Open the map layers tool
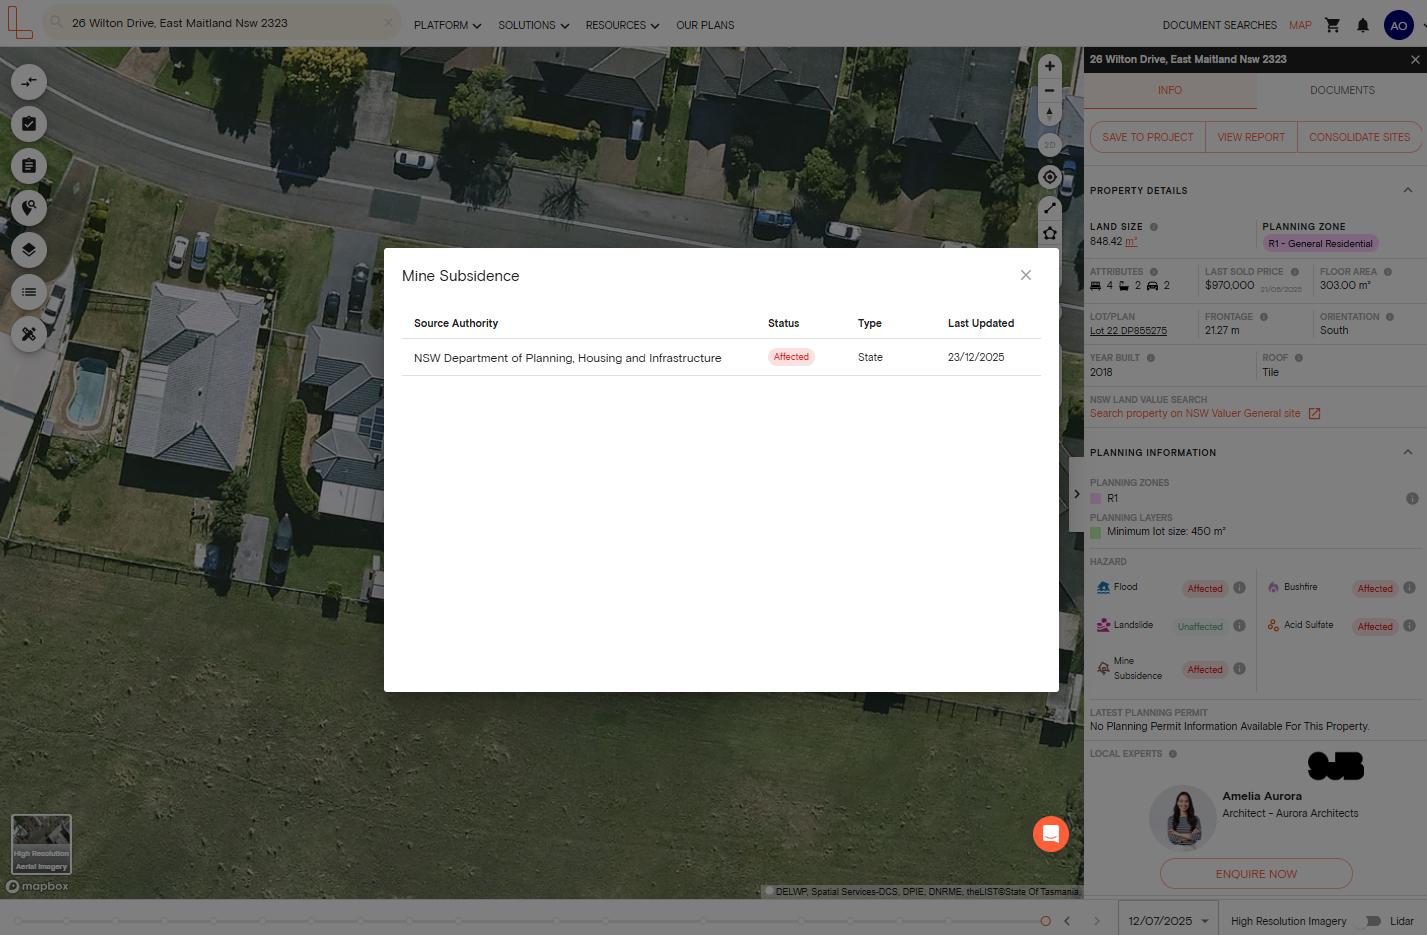Viewport: 1427px width, 935px height. tap(29, 250)
